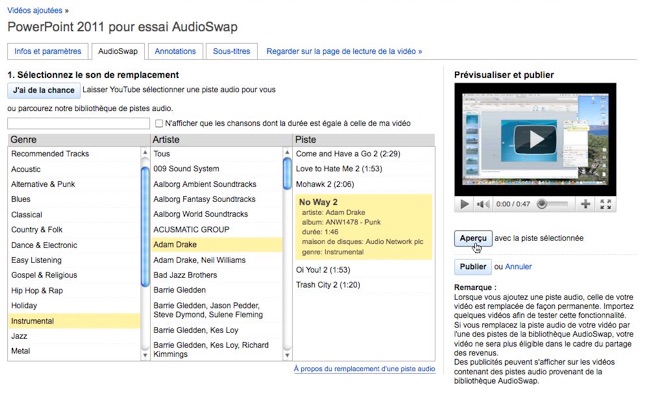This screenshot has width=653, height=396.
Task: Open the À propos du remplacement link
Action: pyautogui.click(x=364, y=369)
